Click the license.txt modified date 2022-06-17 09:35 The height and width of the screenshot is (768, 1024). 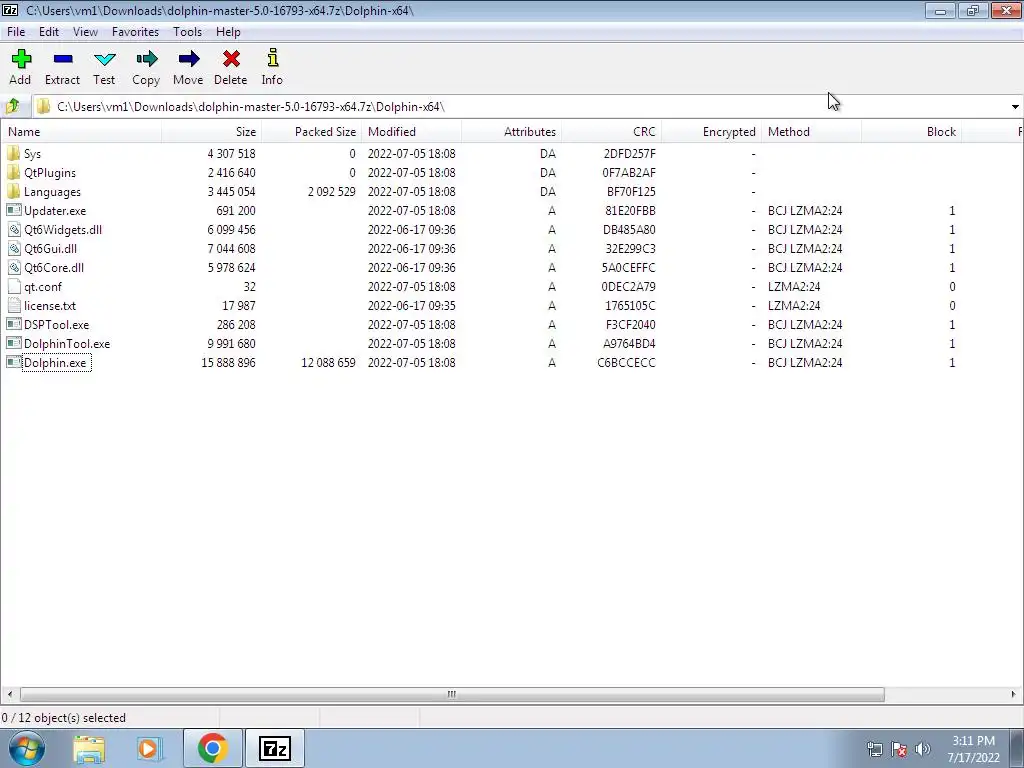411,306
